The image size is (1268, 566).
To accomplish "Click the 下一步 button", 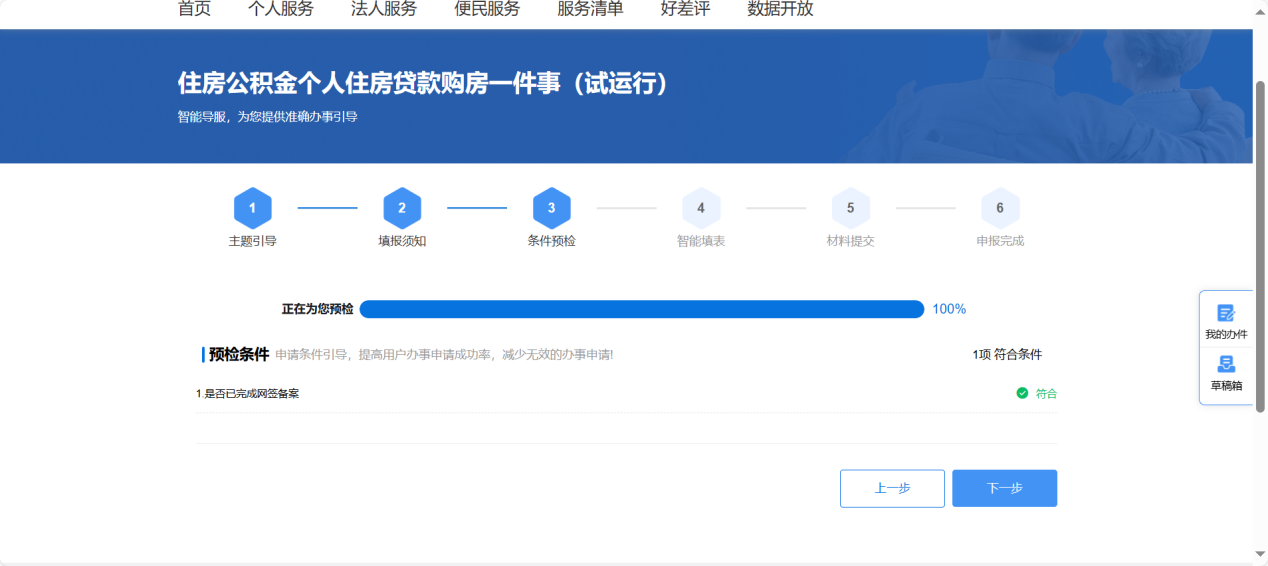I will pos(1004,488).
